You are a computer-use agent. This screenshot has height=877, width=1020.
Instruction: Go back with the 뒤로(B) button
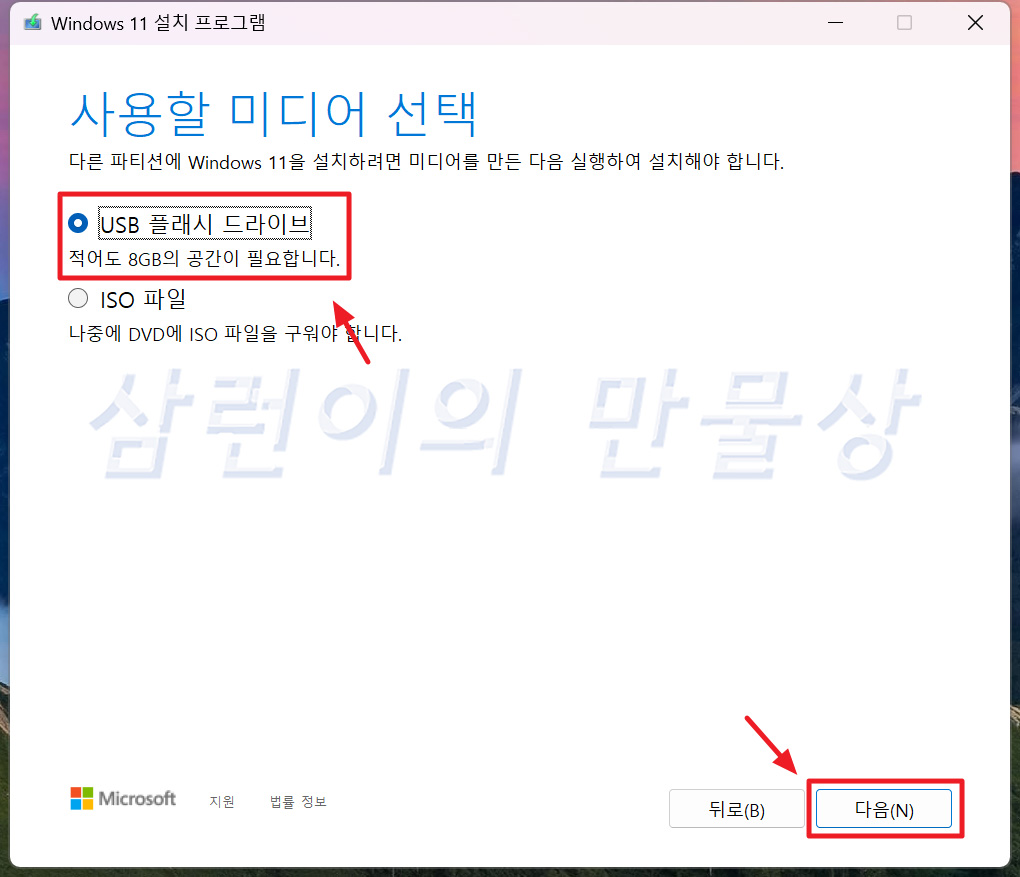coord(736,809)
